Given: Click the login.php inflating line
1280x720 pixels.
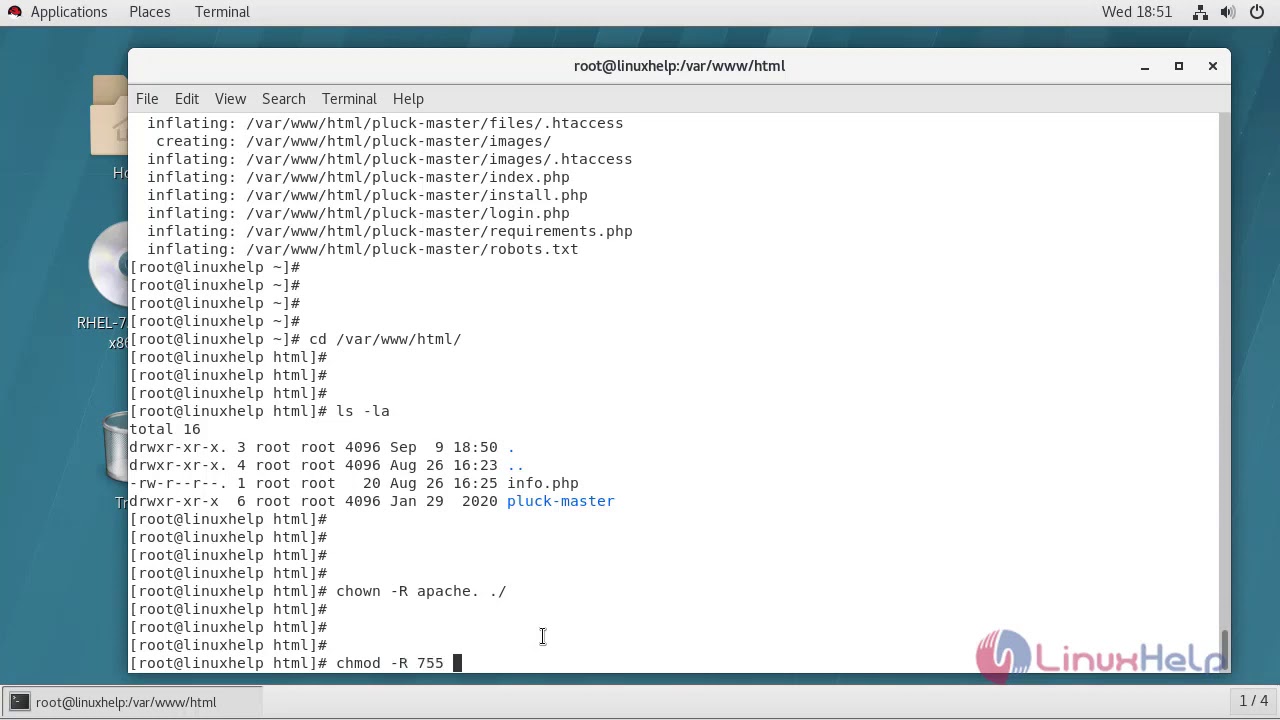Looking at the screenshot, I should click(x=358, y=213).
